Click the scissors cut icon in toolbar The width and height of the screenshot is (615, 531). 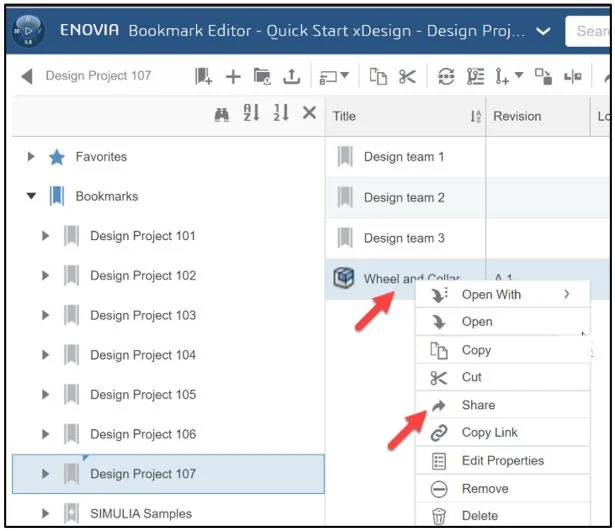coord(407,76)
